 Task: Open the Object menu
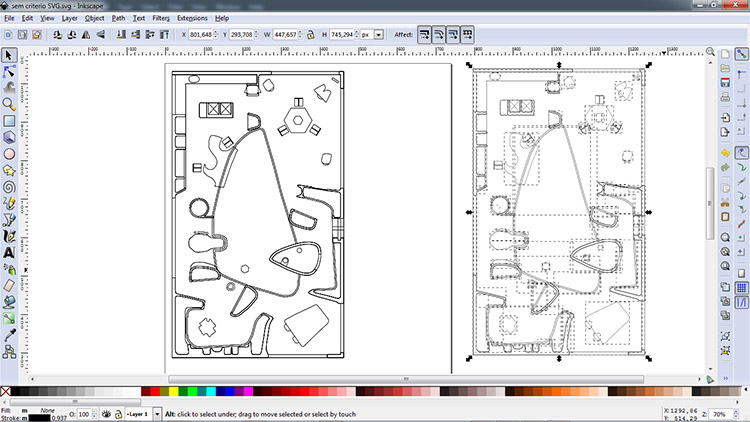coord(94,18)
